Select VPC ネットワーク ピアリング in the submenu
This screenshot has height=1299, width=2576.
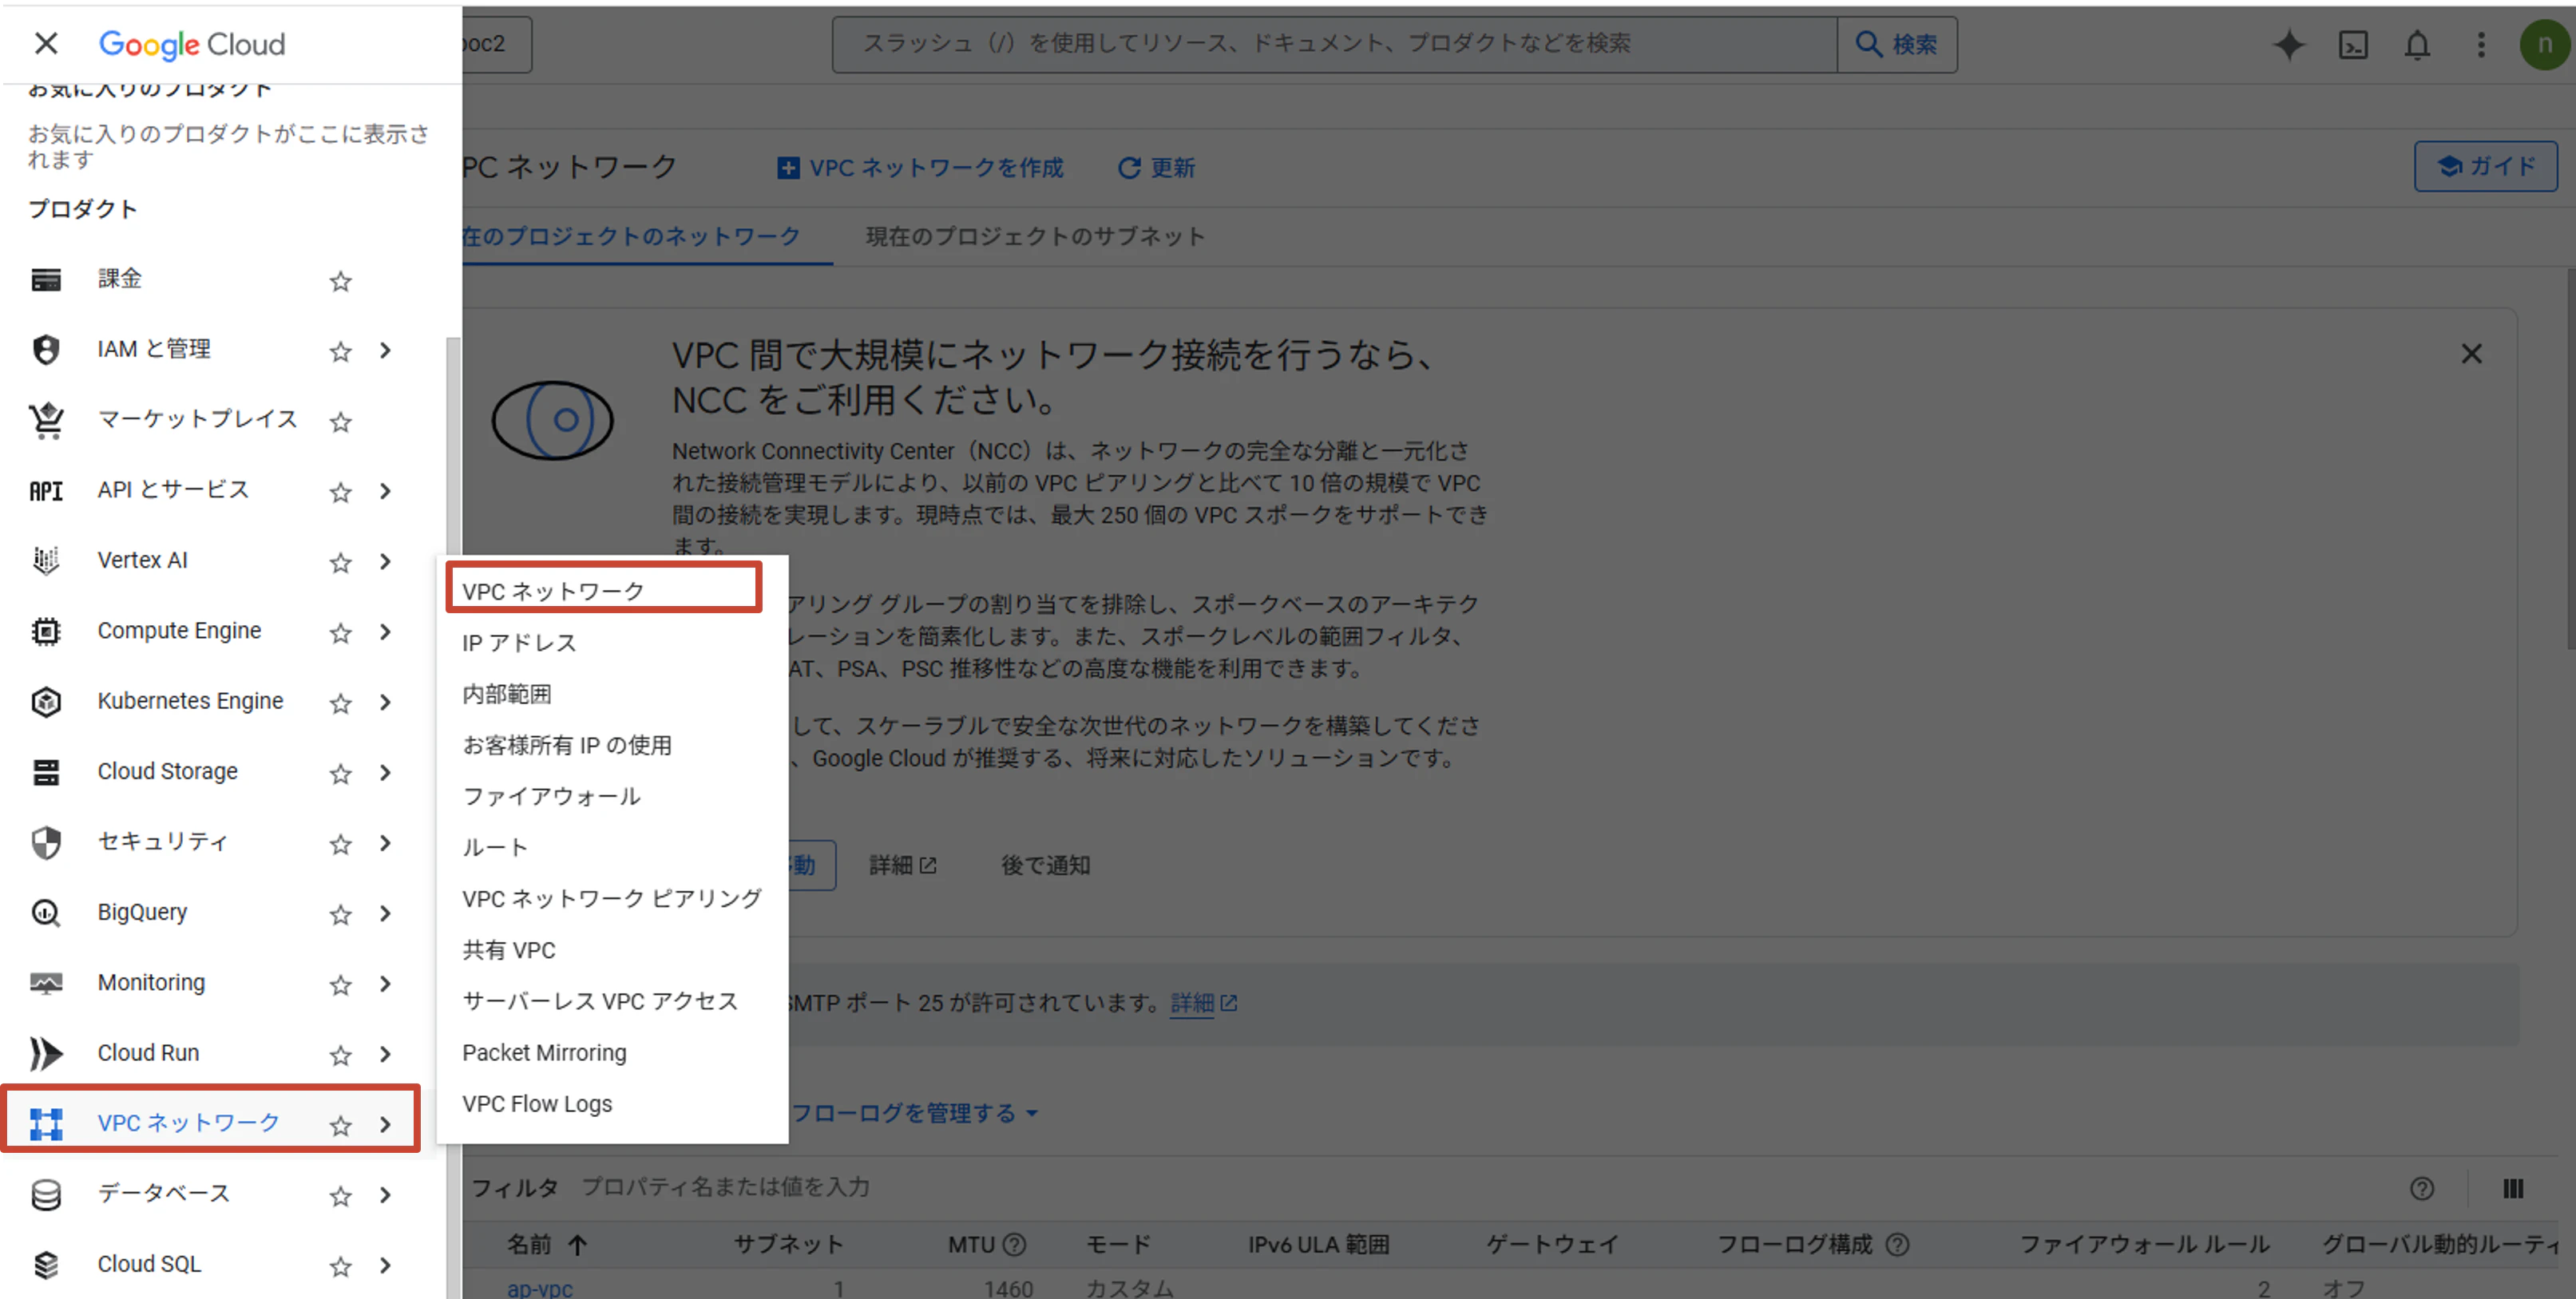coord(612,898)
